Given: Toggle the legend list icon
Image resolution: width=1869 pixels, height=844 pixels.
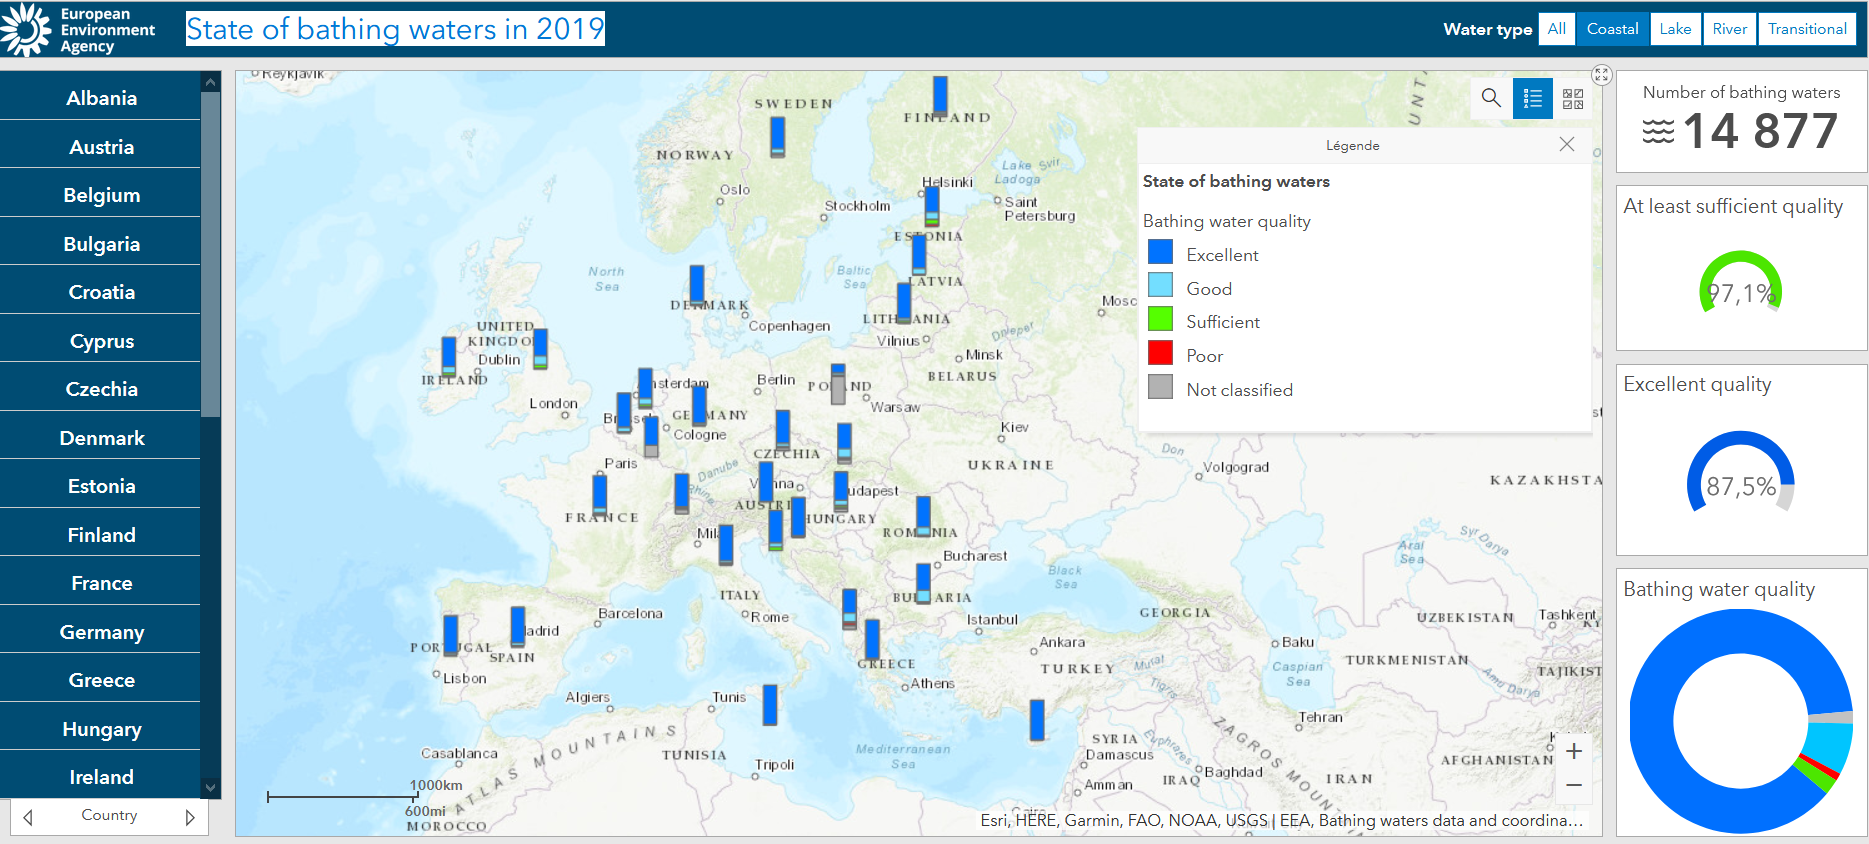Looking at the screenshot, I should click(x=1532, y=98).
